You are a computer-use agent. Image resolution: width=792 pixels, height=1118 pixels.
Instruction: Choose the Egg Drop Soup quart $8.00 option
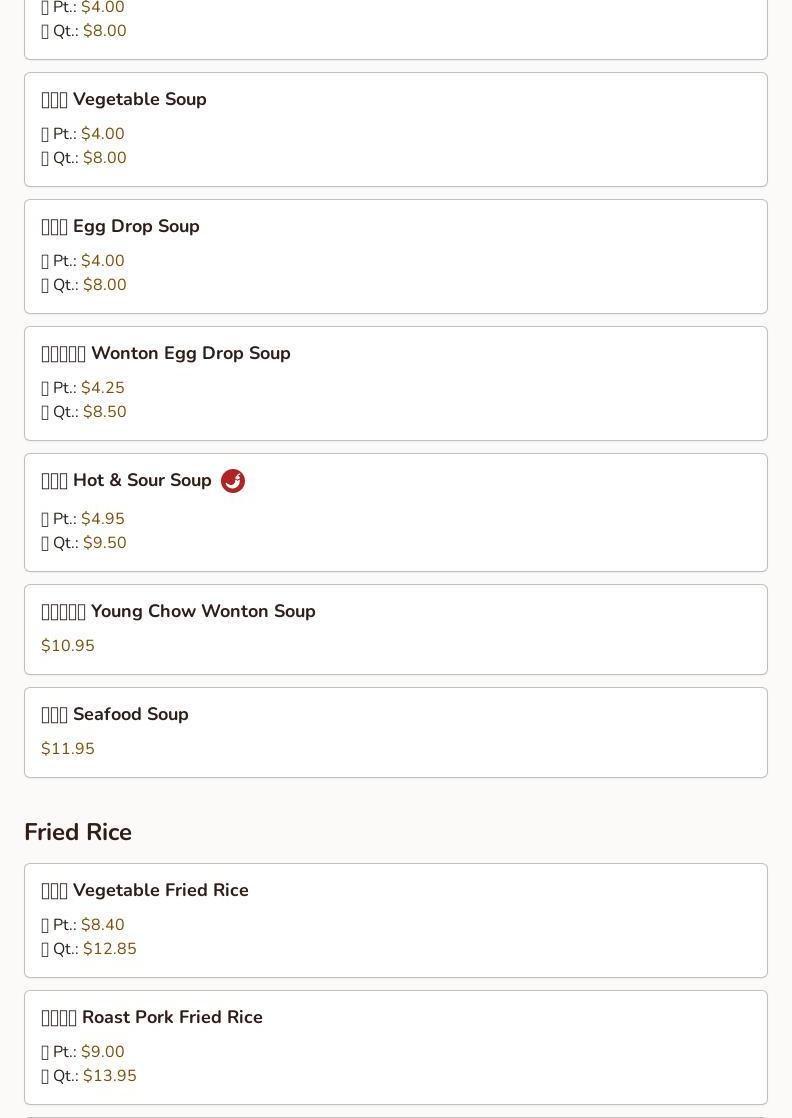104,285
